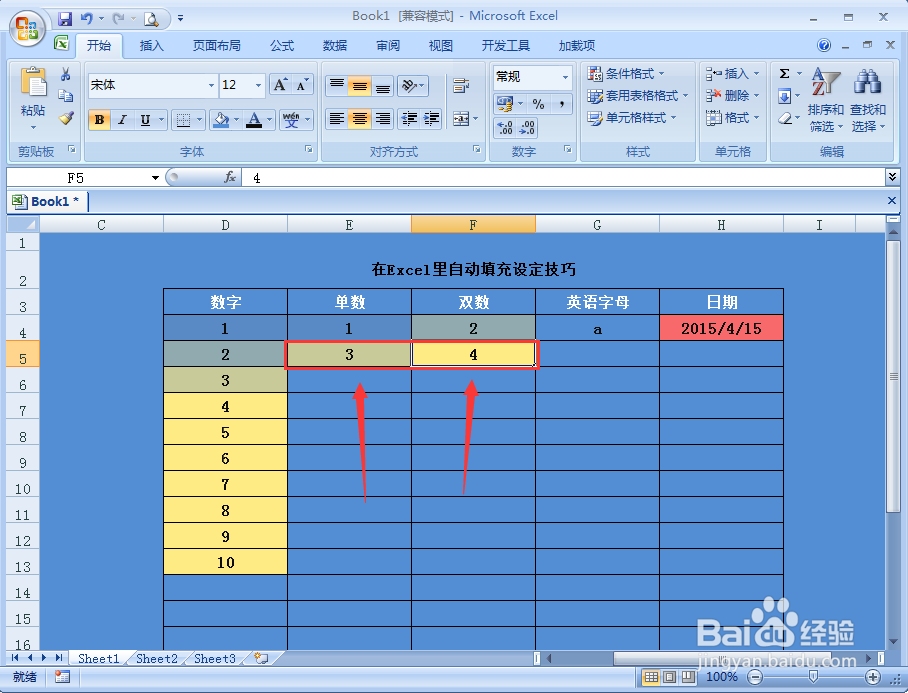Toggle bold formatting

100,120
